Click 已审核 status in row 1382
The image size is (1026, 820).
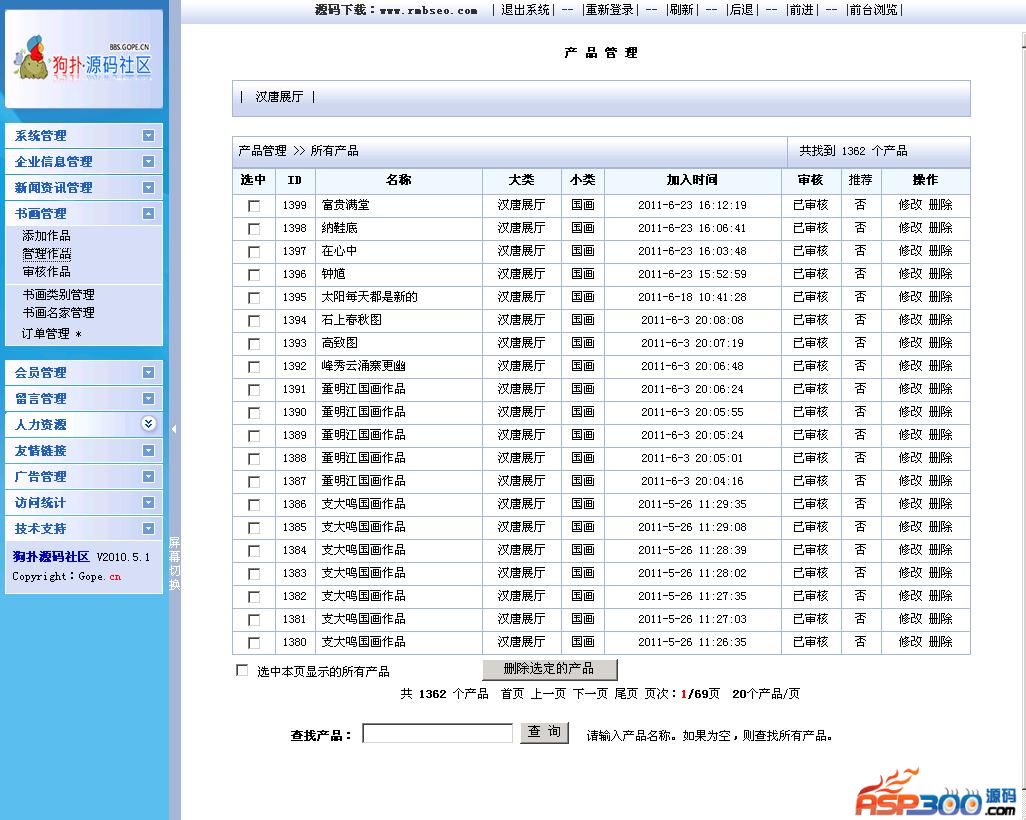point(811,596)
